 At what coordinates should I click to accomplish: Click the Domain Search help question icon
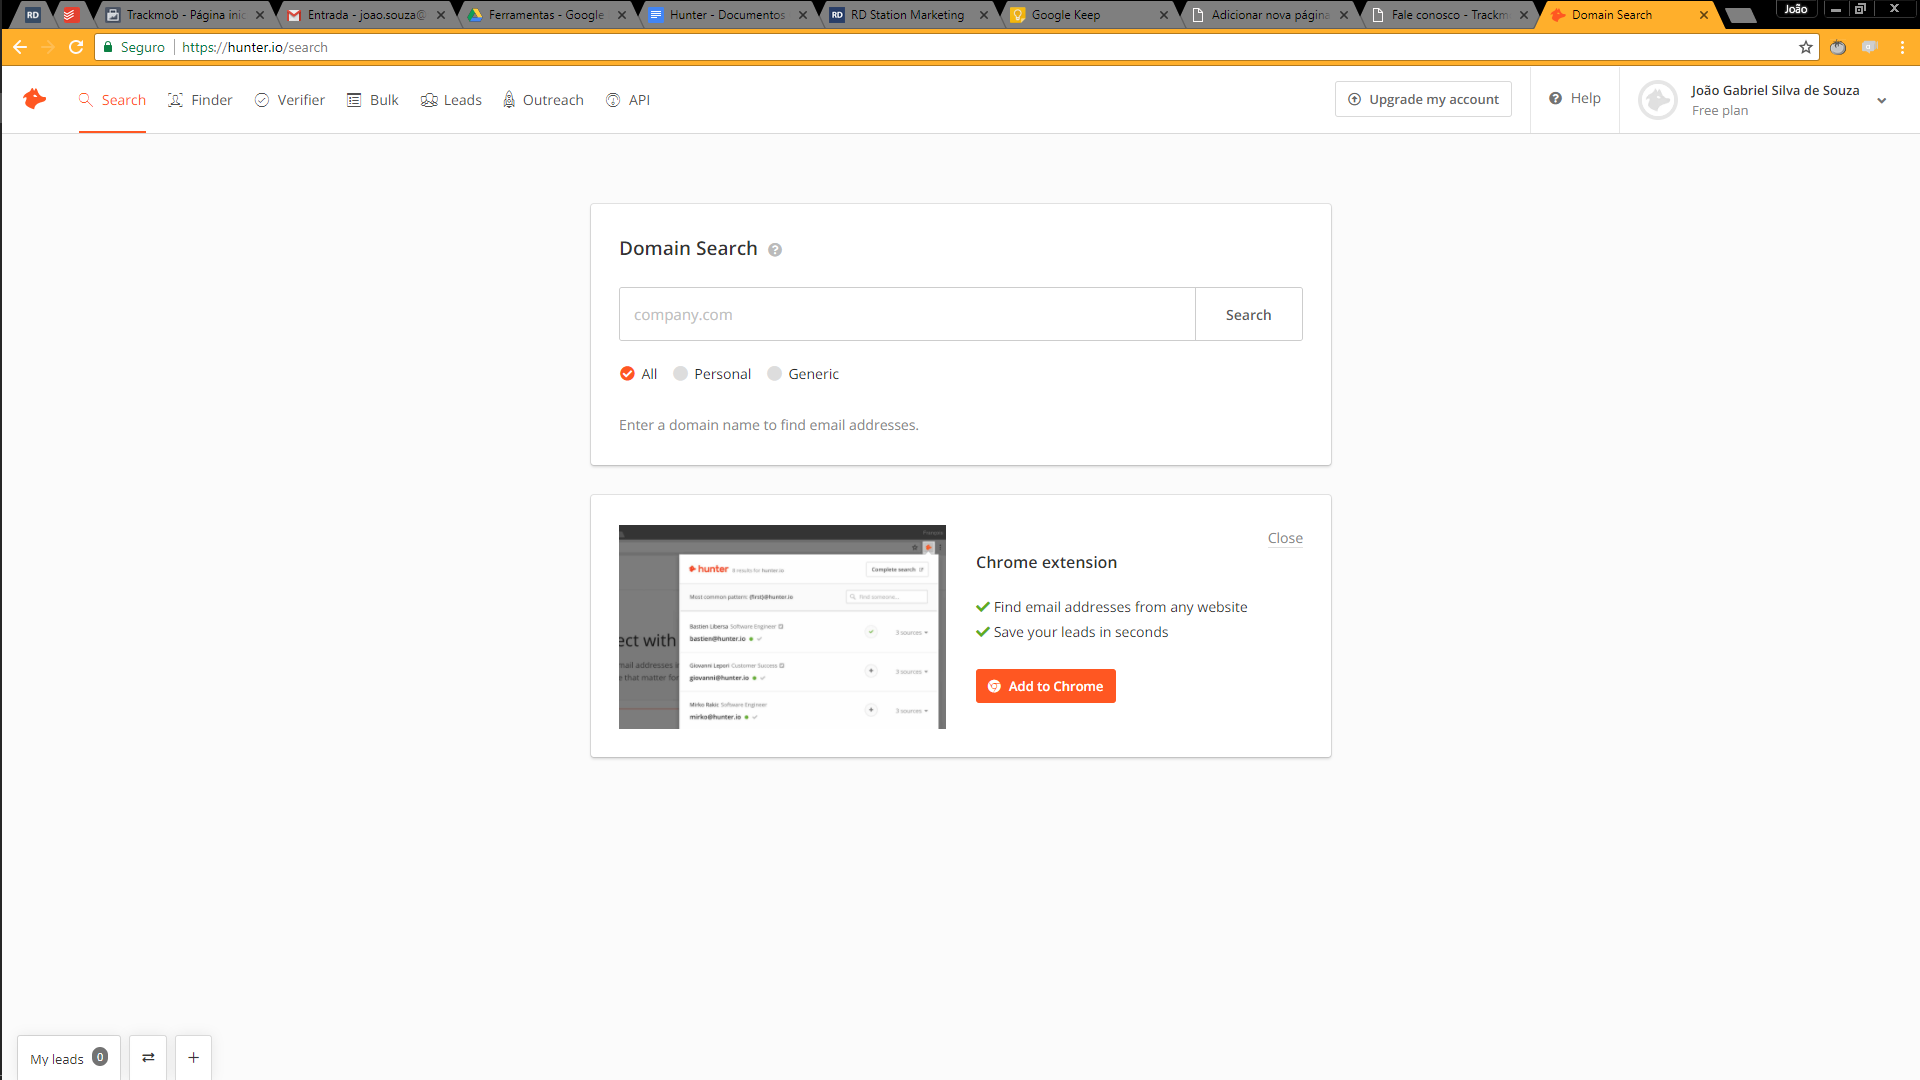click(775, 250)
